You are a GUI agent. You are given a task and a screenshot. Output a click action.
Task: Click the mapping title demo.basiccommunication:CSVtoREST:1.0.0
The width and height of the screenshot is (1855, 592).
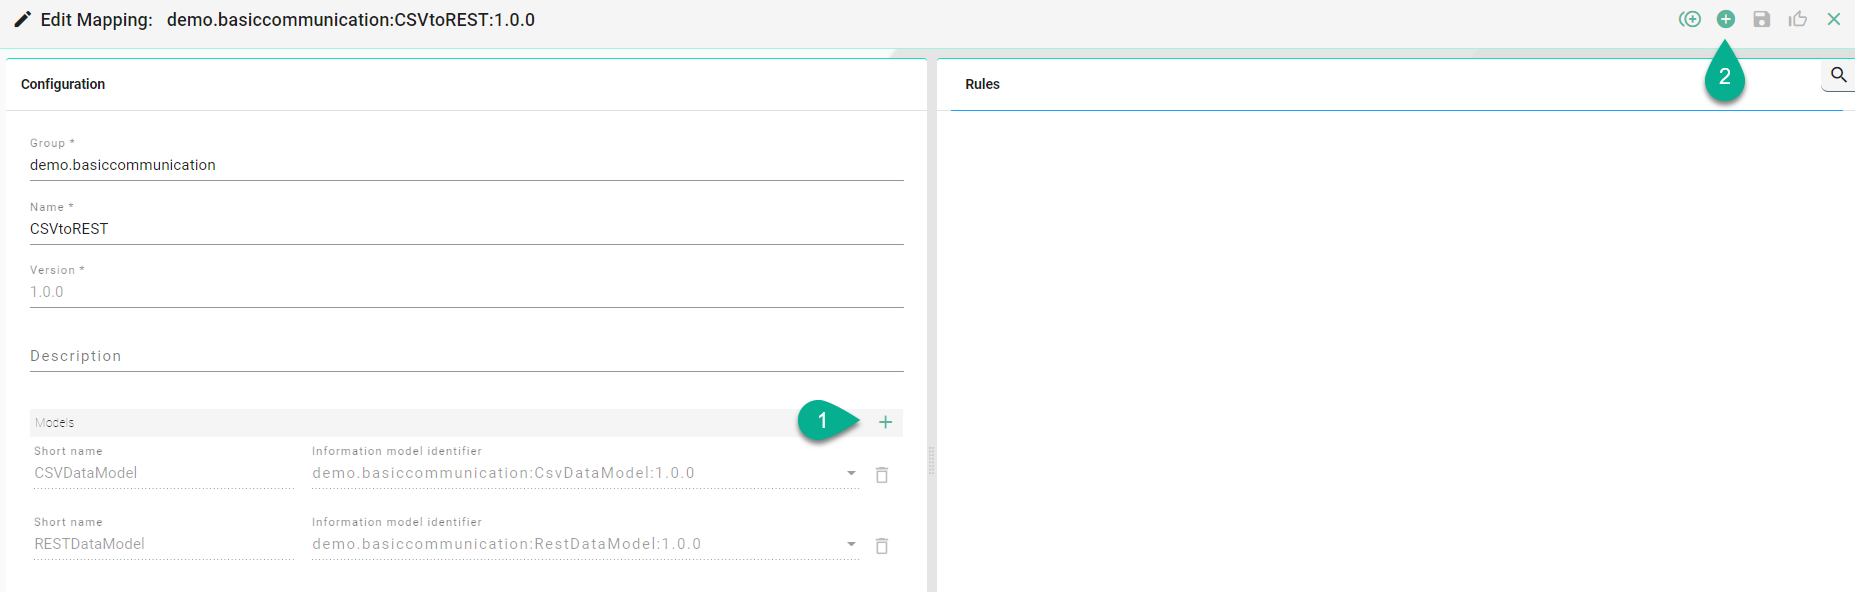point(351,20)
